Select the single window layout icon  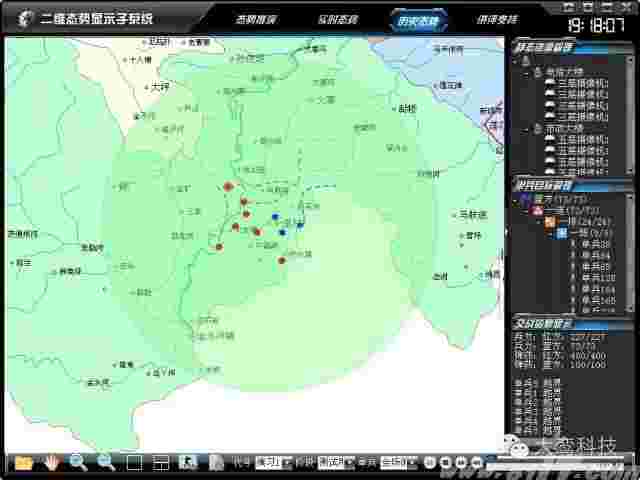pos(133,462)
